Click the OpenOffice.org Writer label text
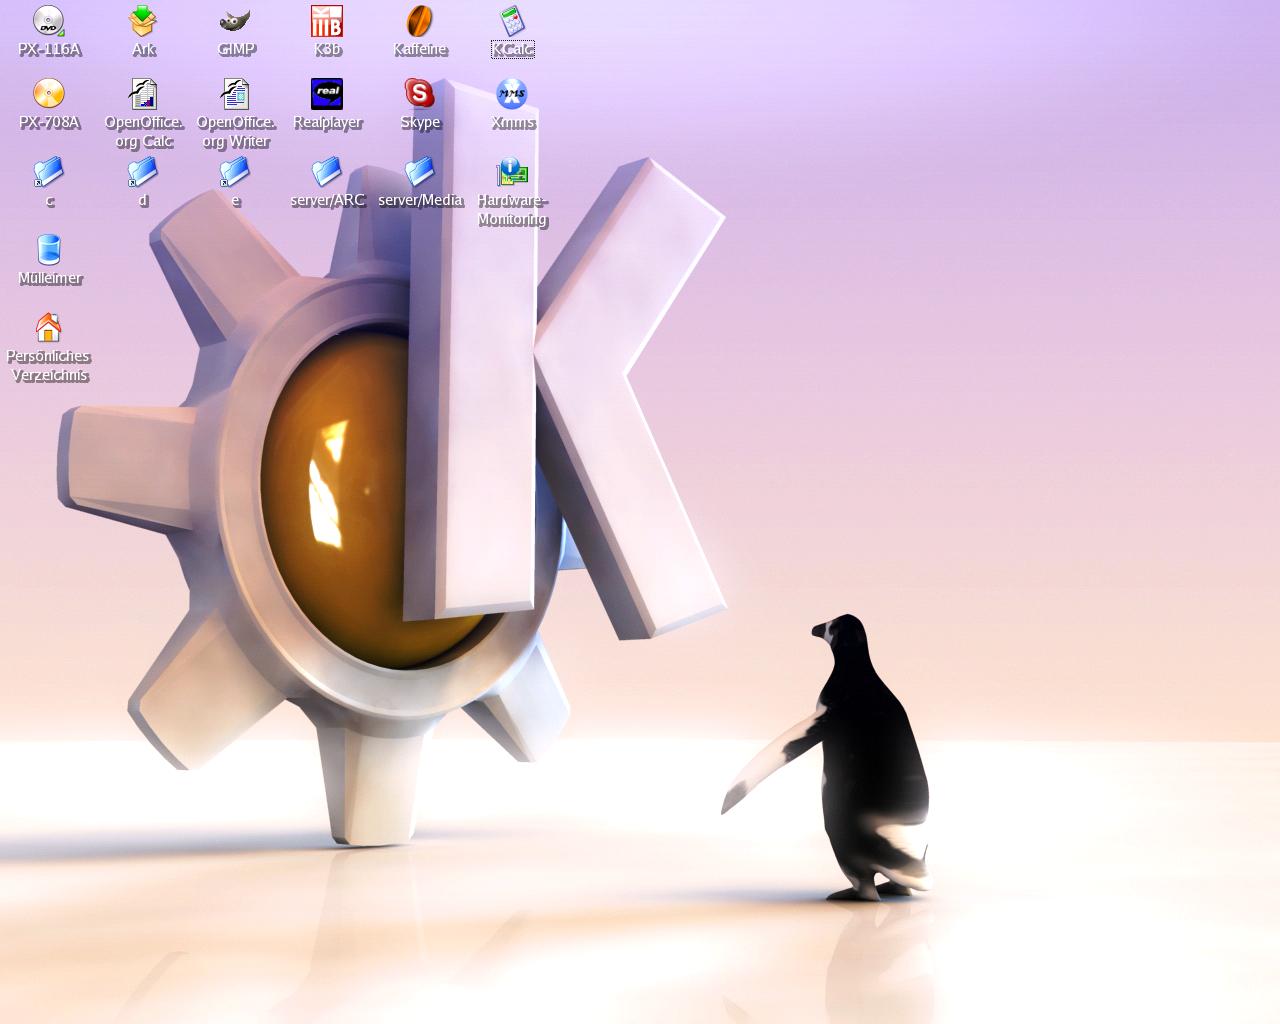 point(236,132)
